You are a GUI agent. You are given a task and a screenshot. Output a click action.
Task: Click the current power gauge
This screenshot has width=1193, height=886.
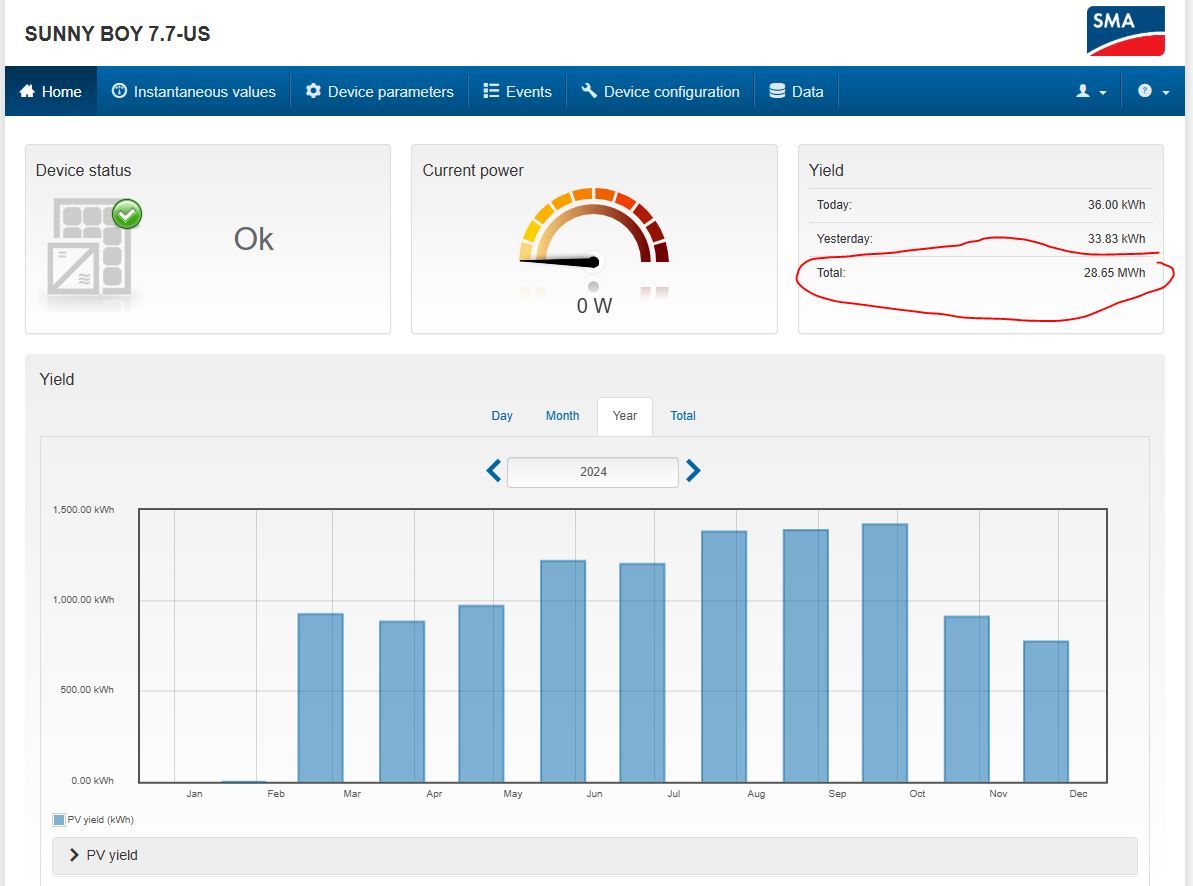point(594,228)
